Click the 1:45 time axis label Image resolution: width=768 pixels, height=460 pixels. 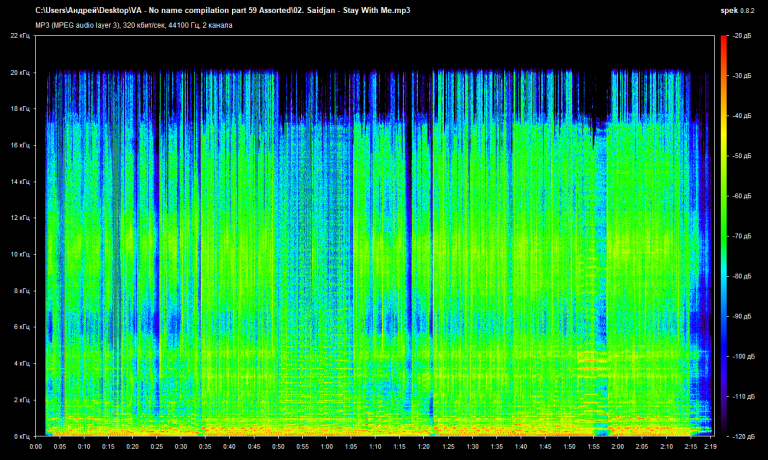(x=545, y=447)
